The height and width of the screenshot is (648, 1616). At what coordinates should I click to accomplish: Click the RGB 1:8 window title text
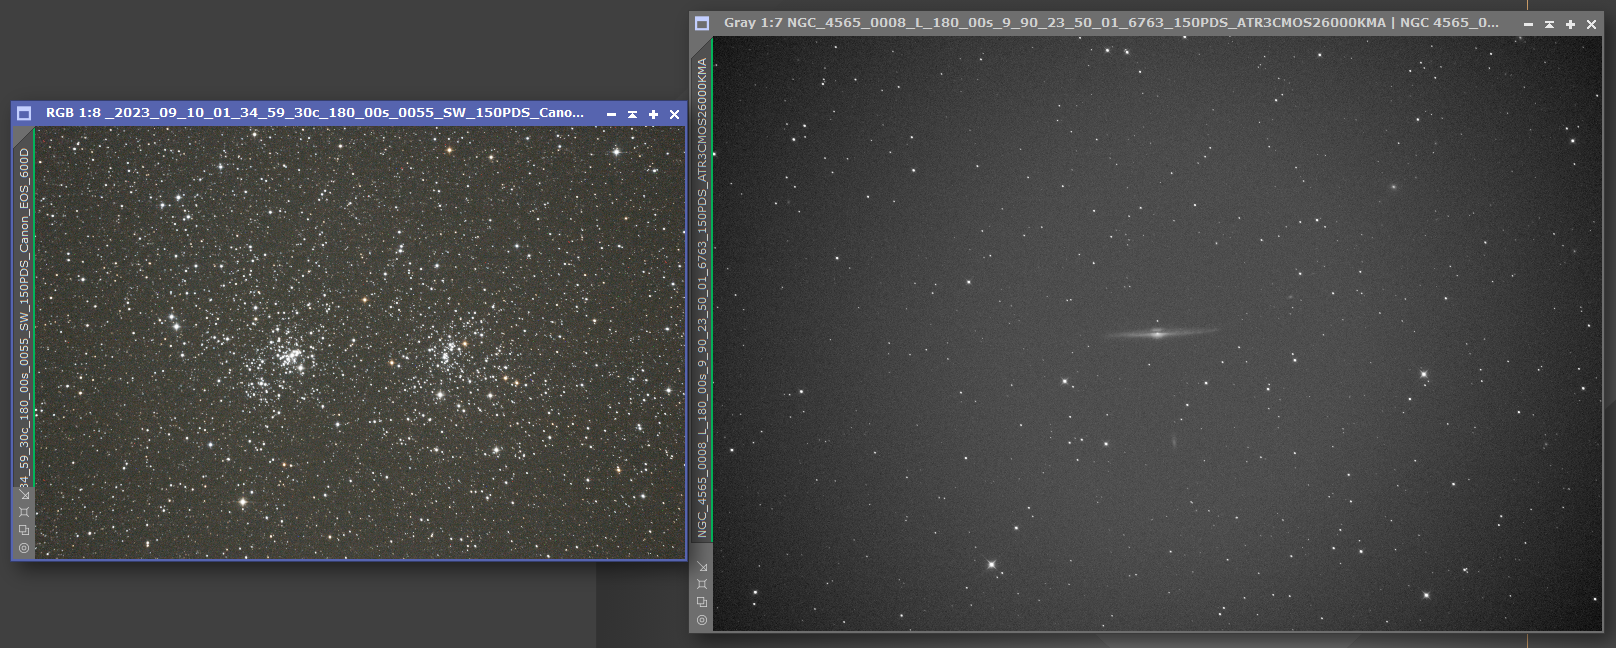click(315, 113)
